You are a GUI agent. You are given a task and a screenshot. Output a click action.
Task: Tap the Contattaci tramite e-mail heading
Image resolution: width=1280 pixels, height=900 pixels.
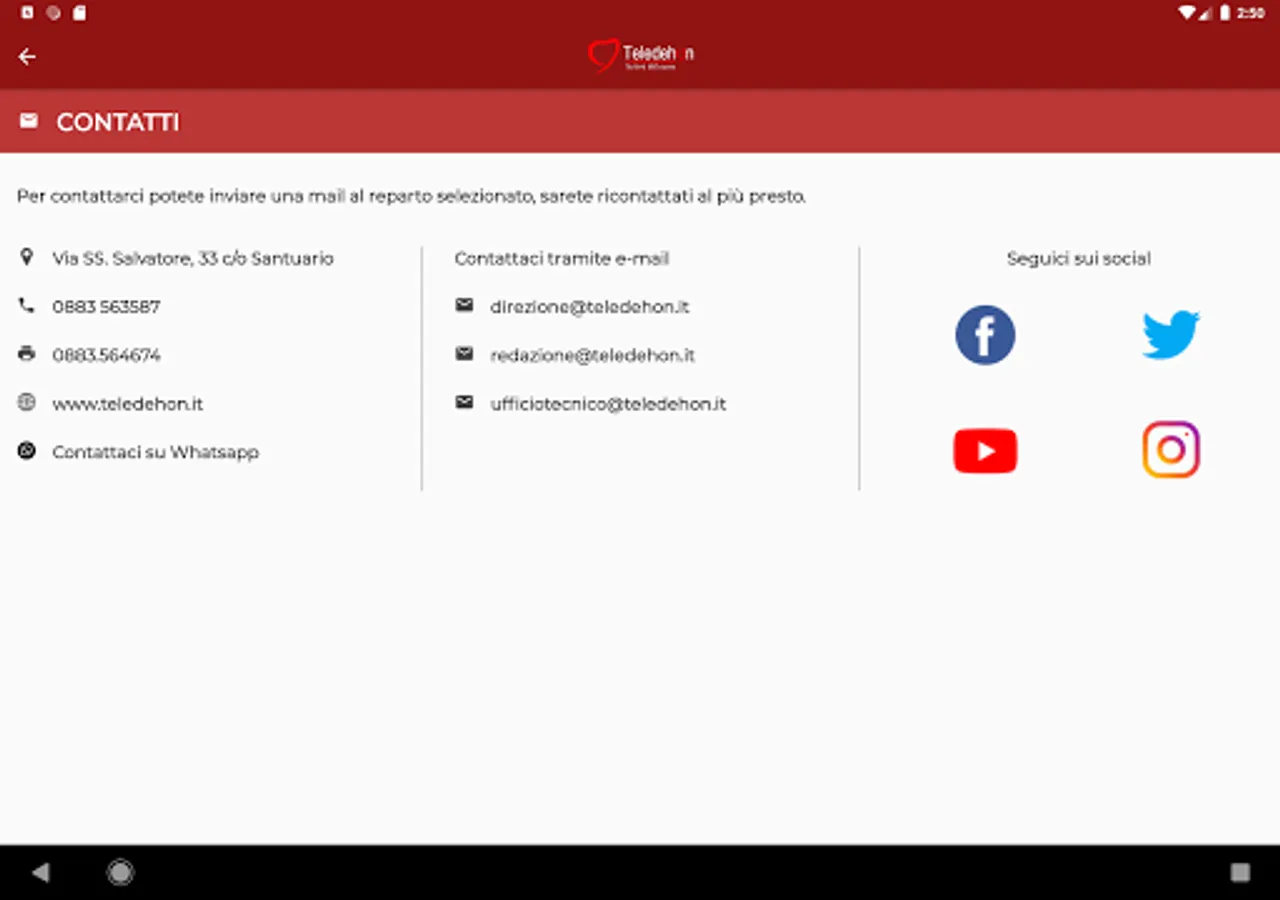point(562,258)
